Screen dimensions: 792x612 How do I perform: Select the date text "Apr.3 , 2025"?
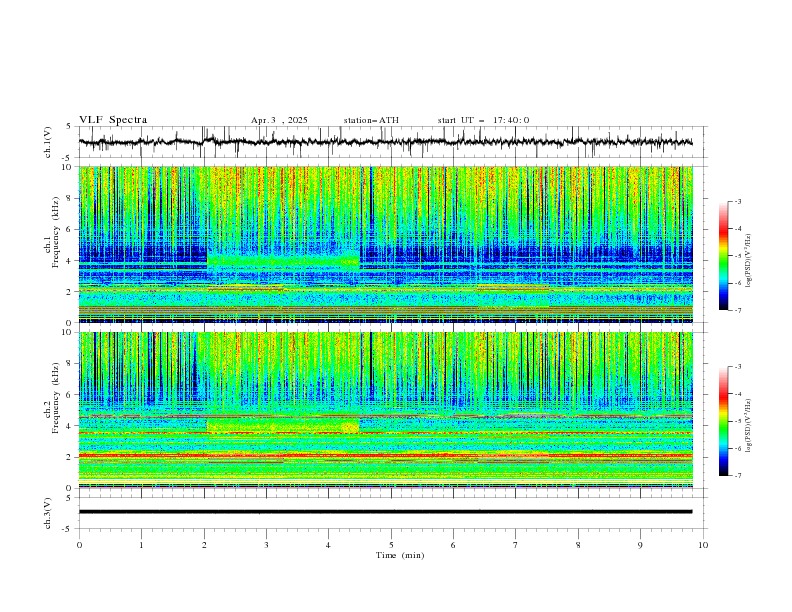click(x=279, y=120)
